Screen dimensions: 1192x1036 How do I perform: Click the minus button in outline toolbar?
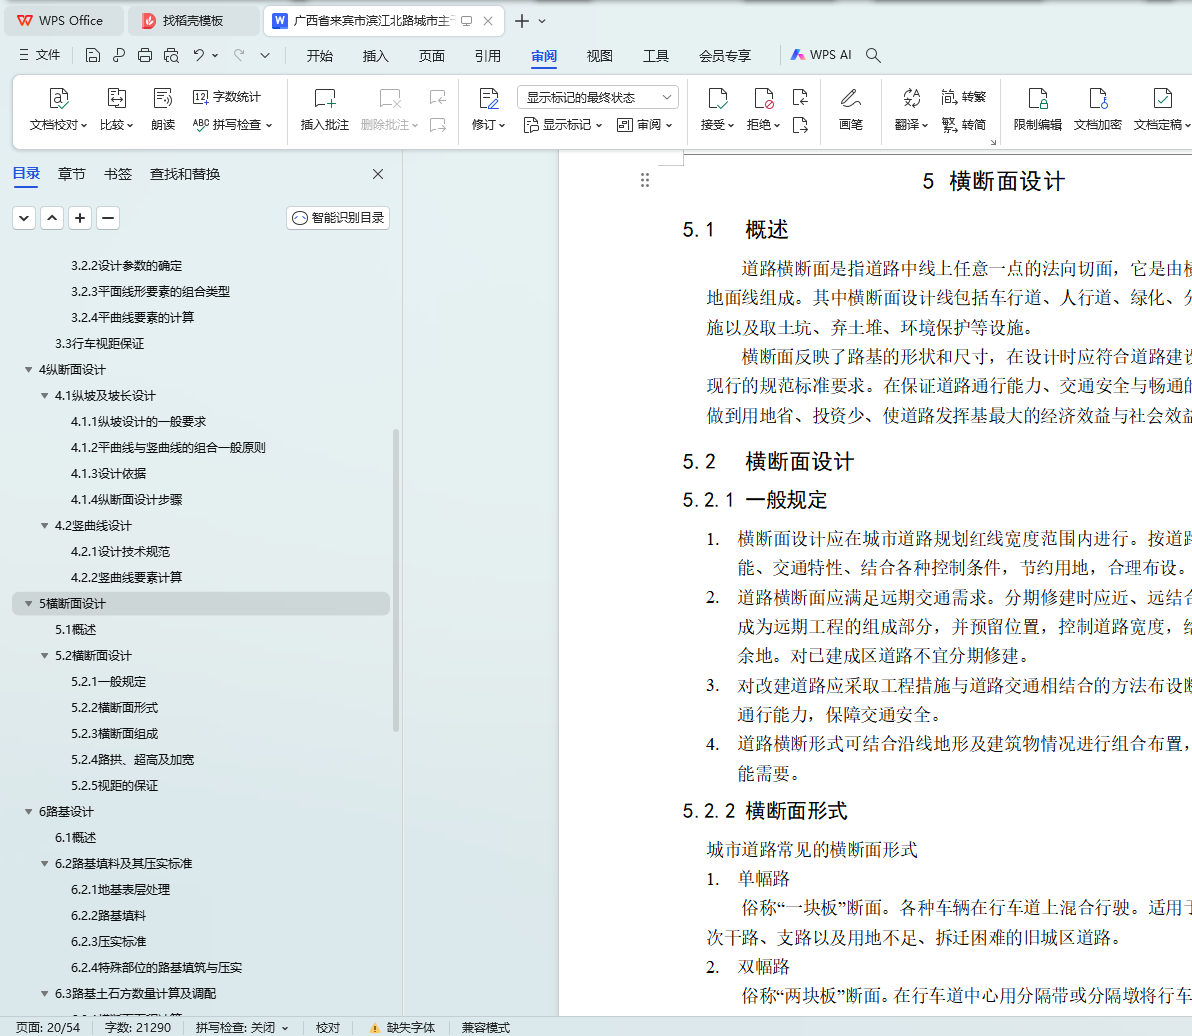point(108,218)
